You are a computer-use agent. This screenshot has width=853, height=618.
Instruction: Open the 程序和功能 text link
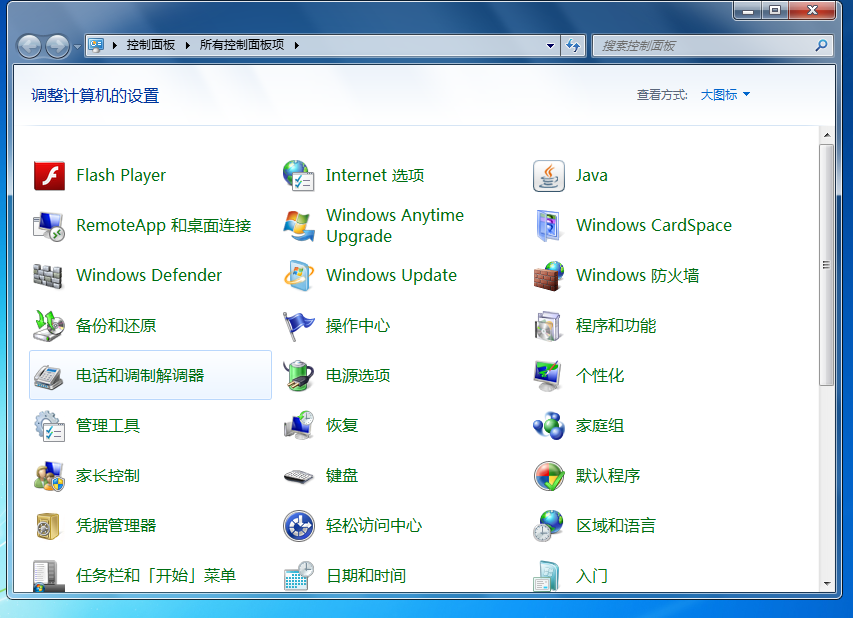[x=616, y=326]
